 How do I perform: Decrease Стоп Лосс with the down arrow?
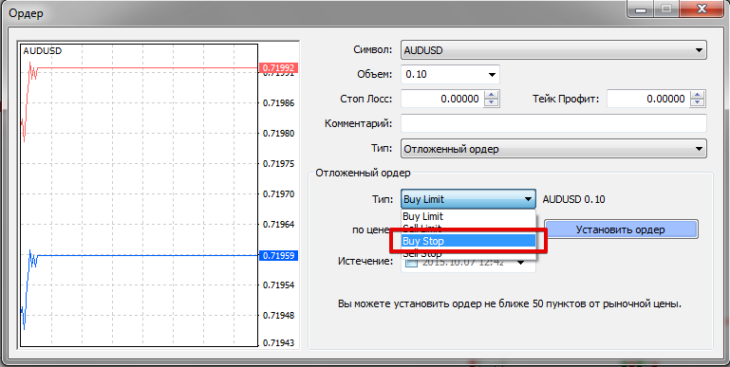click(492, 103)
